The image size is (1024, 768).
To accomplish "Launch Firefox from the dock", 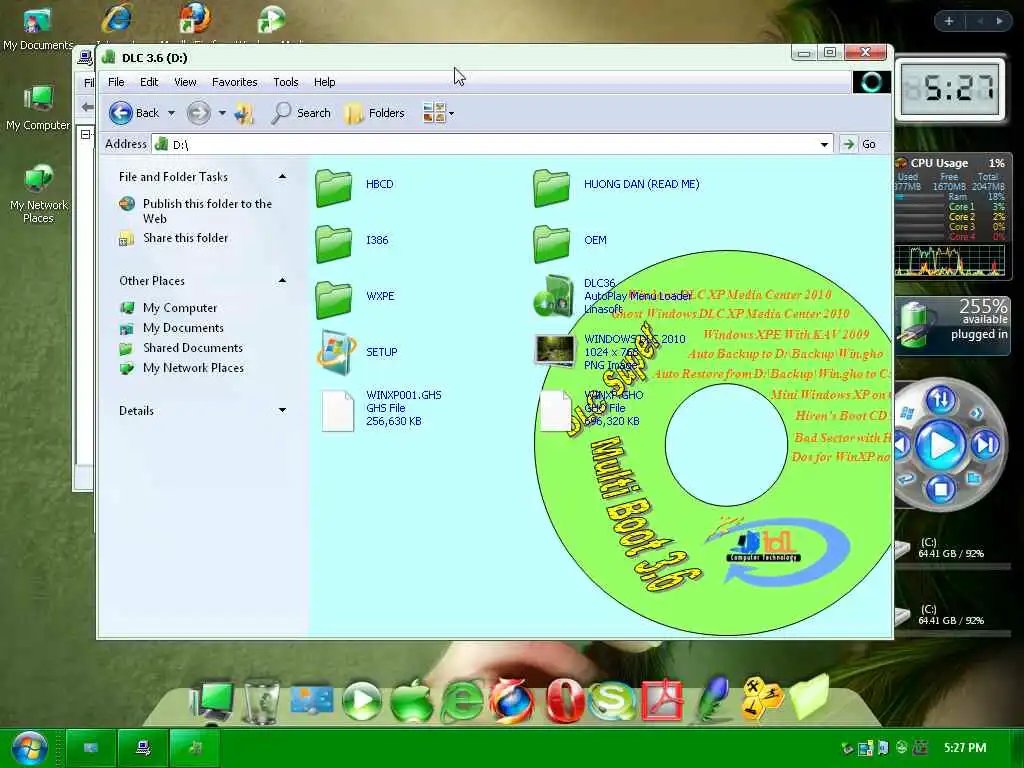I will 512,701.
